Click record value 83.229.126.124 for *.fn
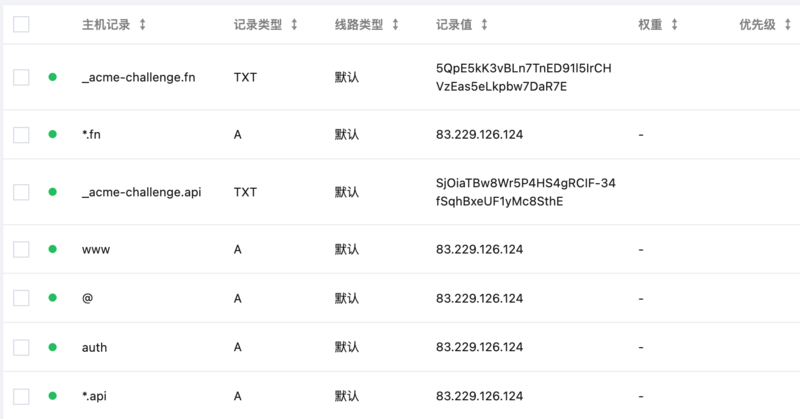This screenshot has height=419, width=800. pyautogui.click(x=480, y=134)
